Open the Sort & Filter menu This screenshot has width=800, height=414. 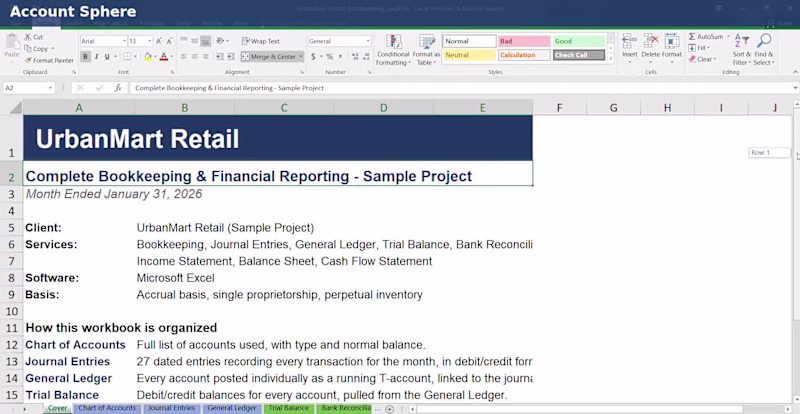[741, 50]
